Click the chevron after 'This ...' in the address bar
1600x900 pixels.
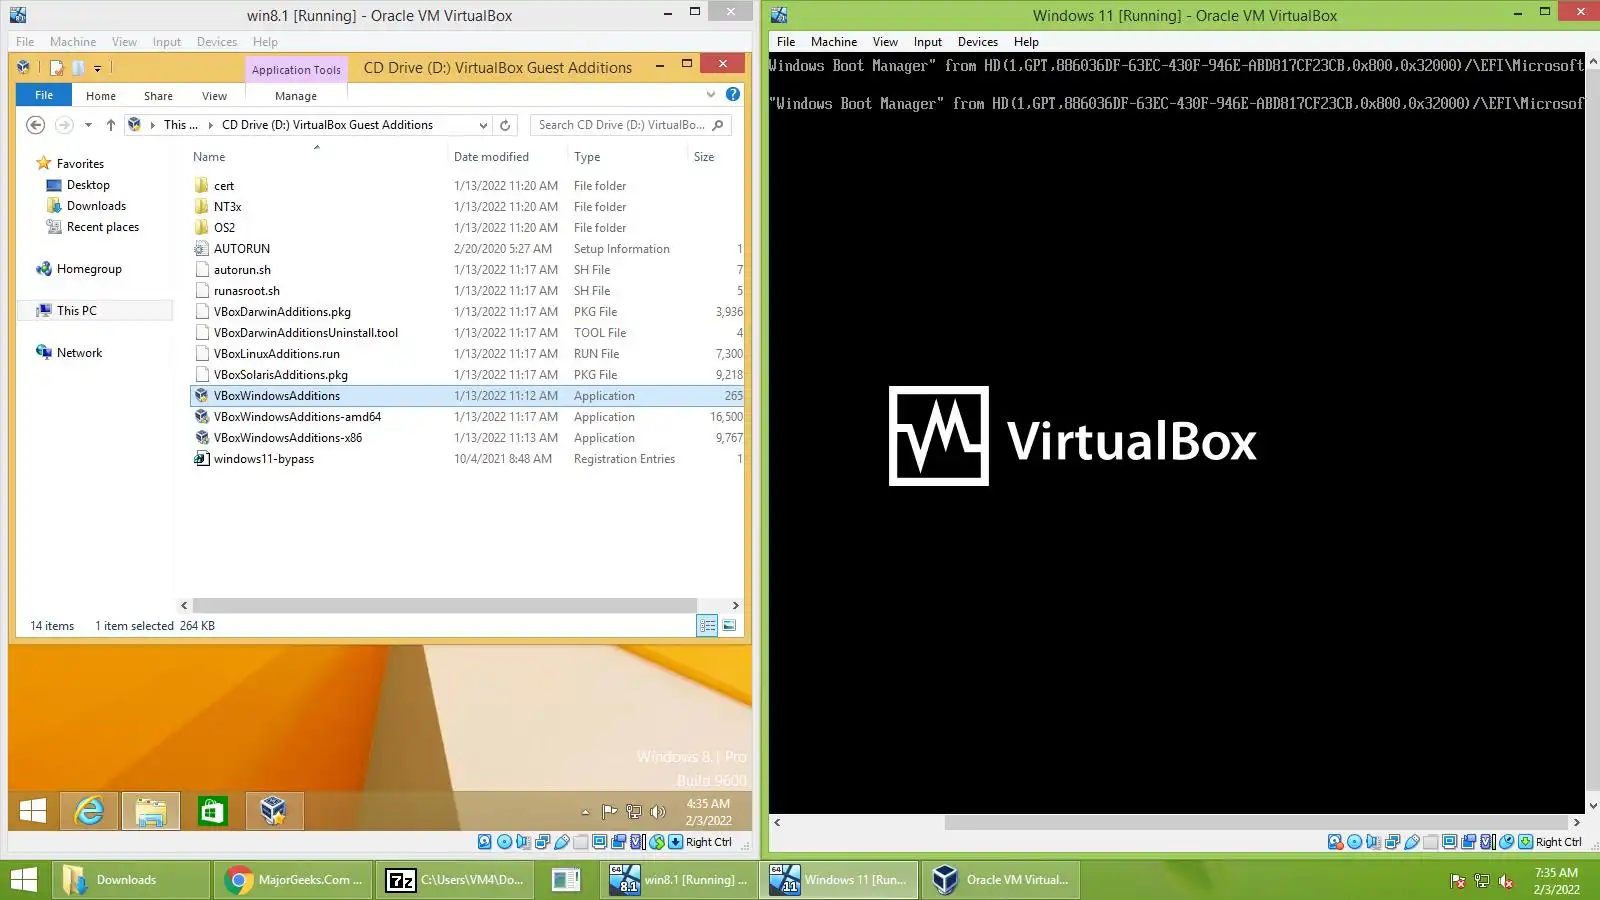tap(210, 125)
